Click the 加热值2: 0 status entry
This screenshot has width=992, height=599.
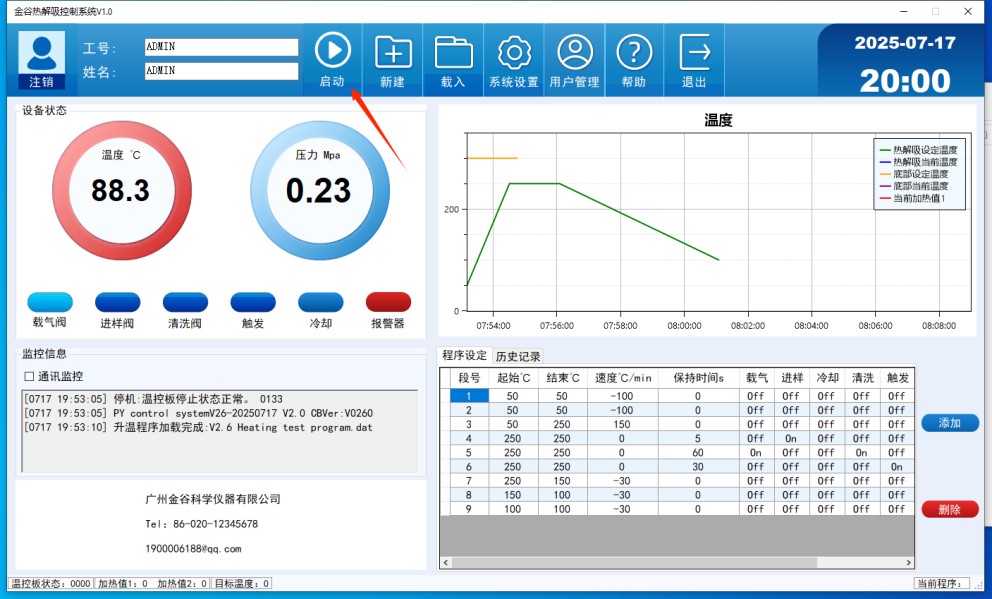click(182, 584)
